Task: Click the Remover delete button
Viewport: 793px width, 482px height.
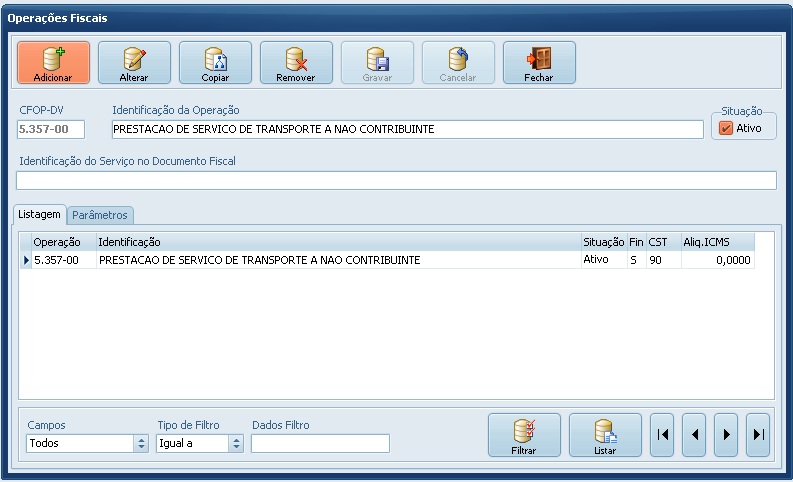Action: (296, 63)
